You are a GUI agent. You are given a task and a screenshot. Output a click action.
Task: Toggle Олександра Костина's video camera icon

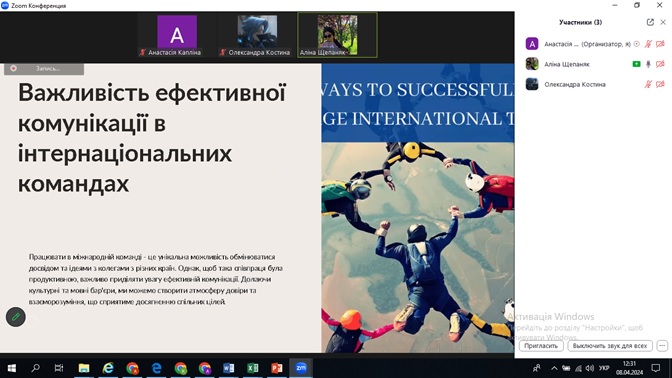coord(660,84)
